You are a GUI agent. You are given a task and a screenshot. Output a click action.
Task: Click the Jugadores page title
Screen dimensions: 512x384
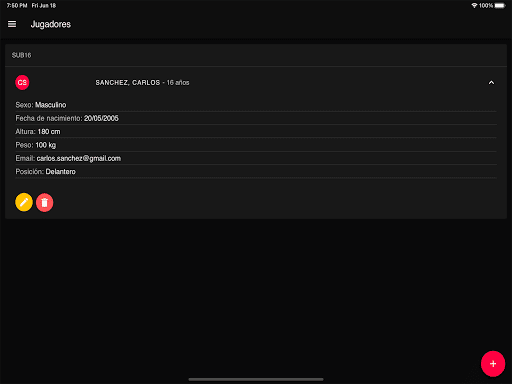click(51, 24)
